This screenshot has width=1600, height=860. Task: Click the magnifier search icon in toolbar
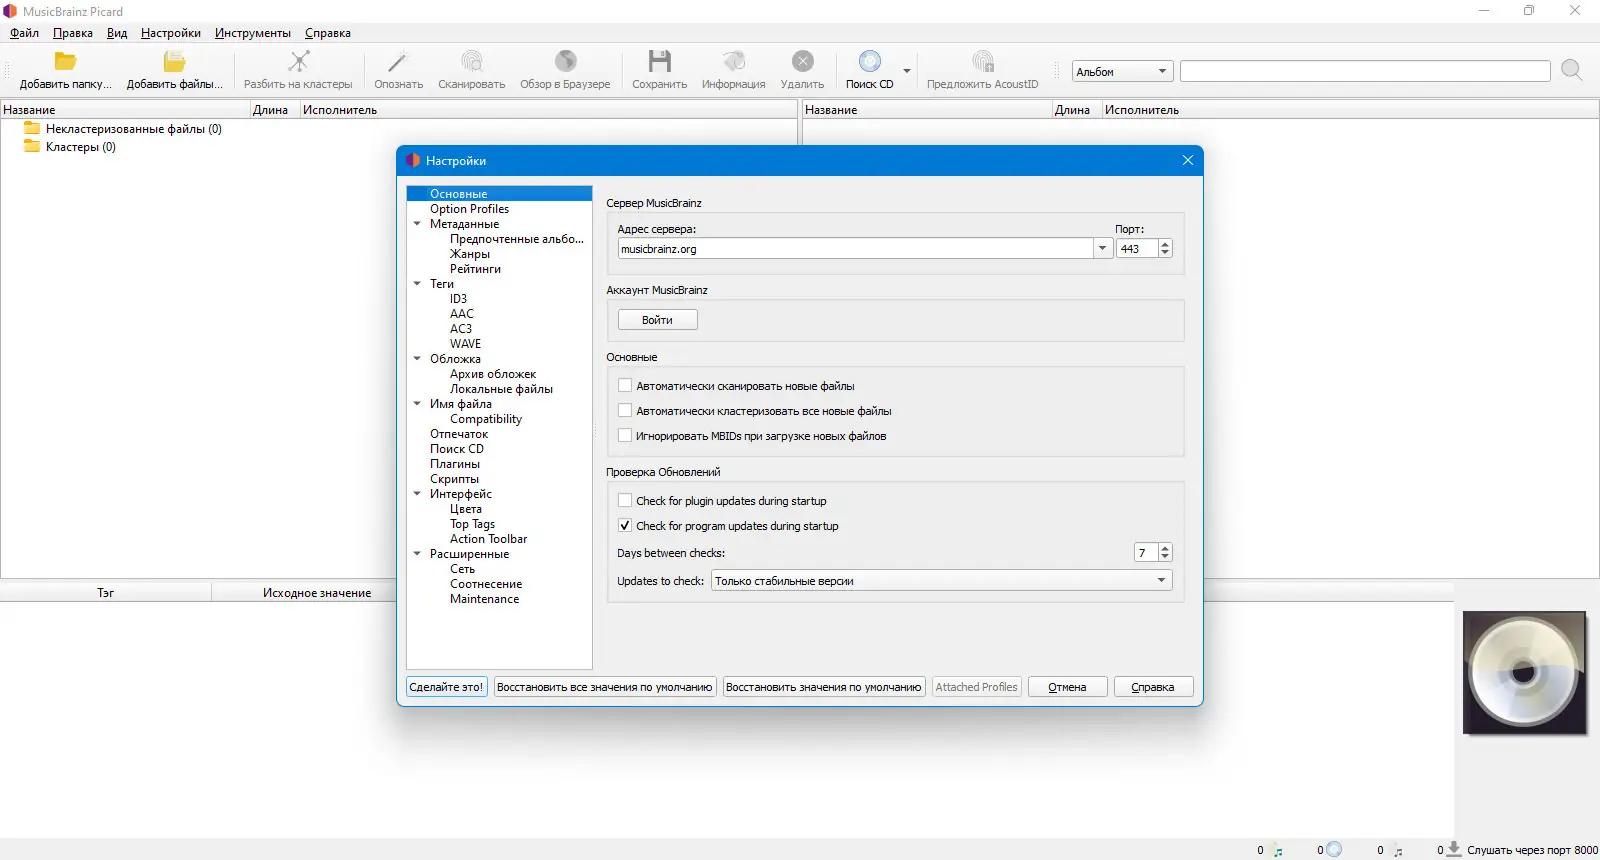click(x=1572, y=70)
